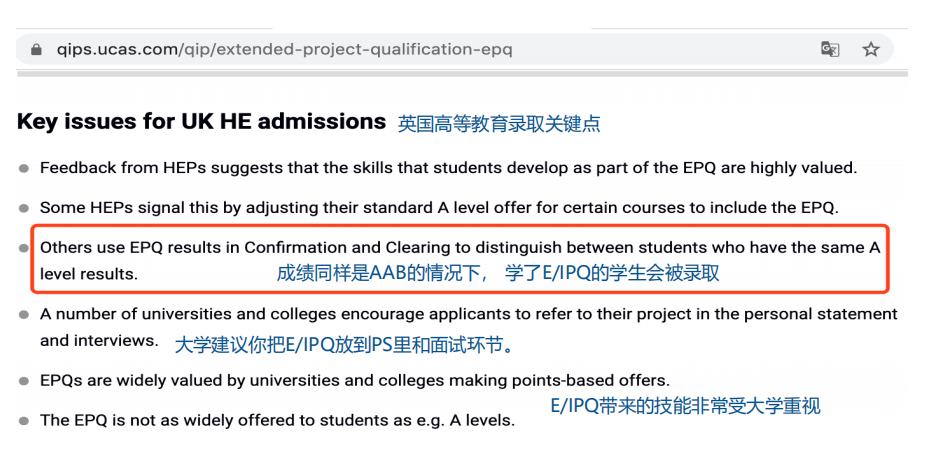Click the words level results. in red box

coord(89,274)
